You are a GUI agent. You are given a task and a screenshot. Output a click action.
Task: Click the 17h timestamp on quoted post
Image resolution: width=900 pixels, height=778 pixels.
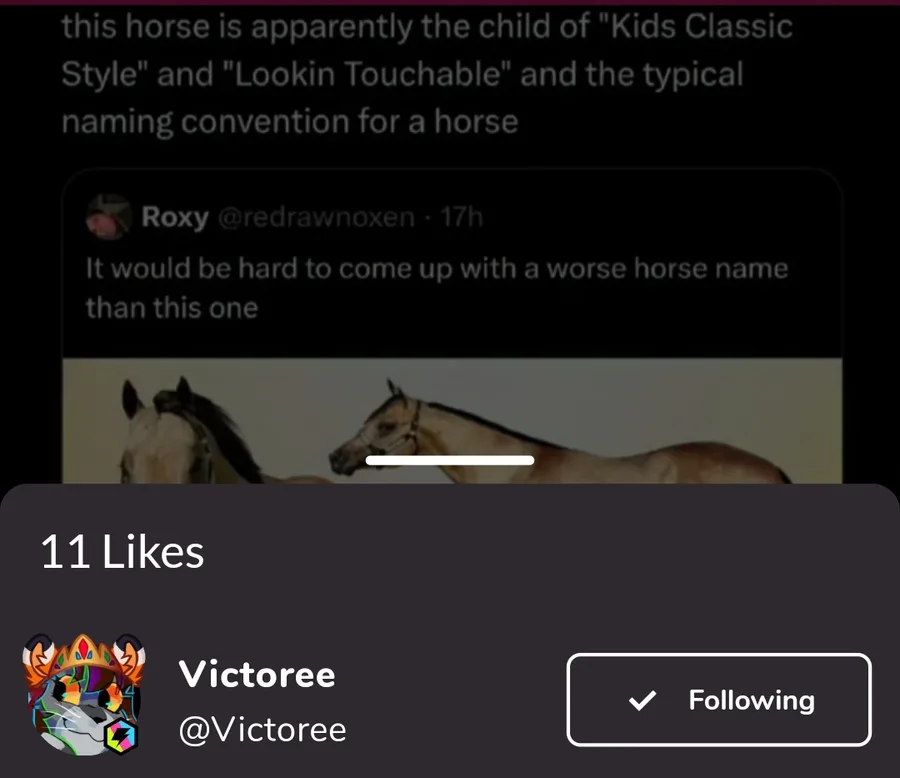(x=461, y=217)
